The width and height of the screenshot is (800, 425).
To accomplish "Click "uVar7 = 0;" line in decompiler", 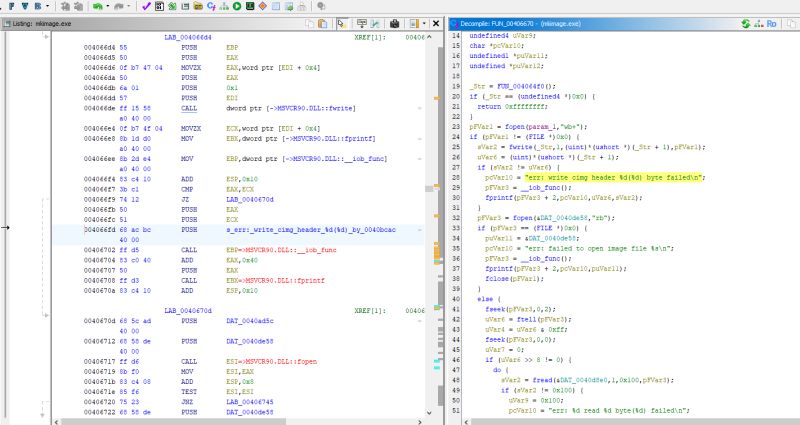I will 505,350.
